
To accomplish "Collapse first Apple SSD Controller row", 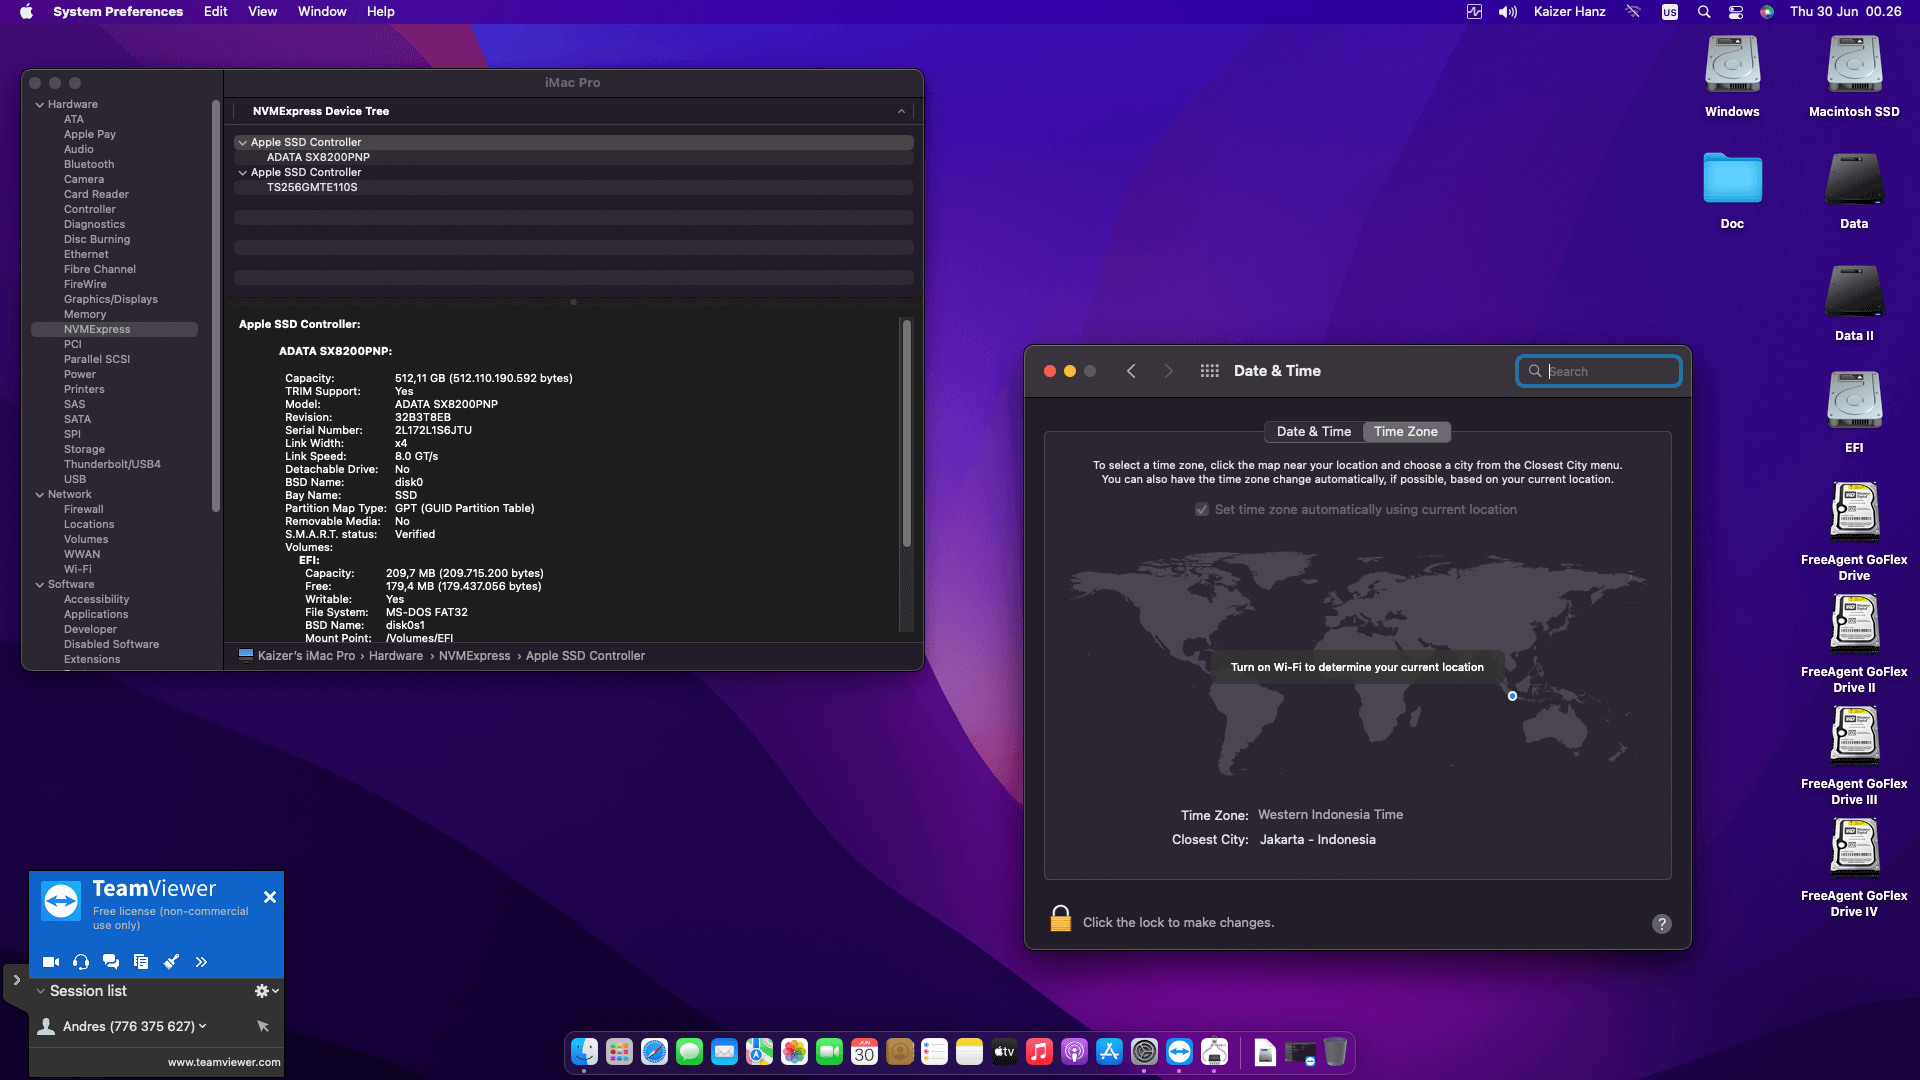I will pyautogui.click(x=242, y=143).
